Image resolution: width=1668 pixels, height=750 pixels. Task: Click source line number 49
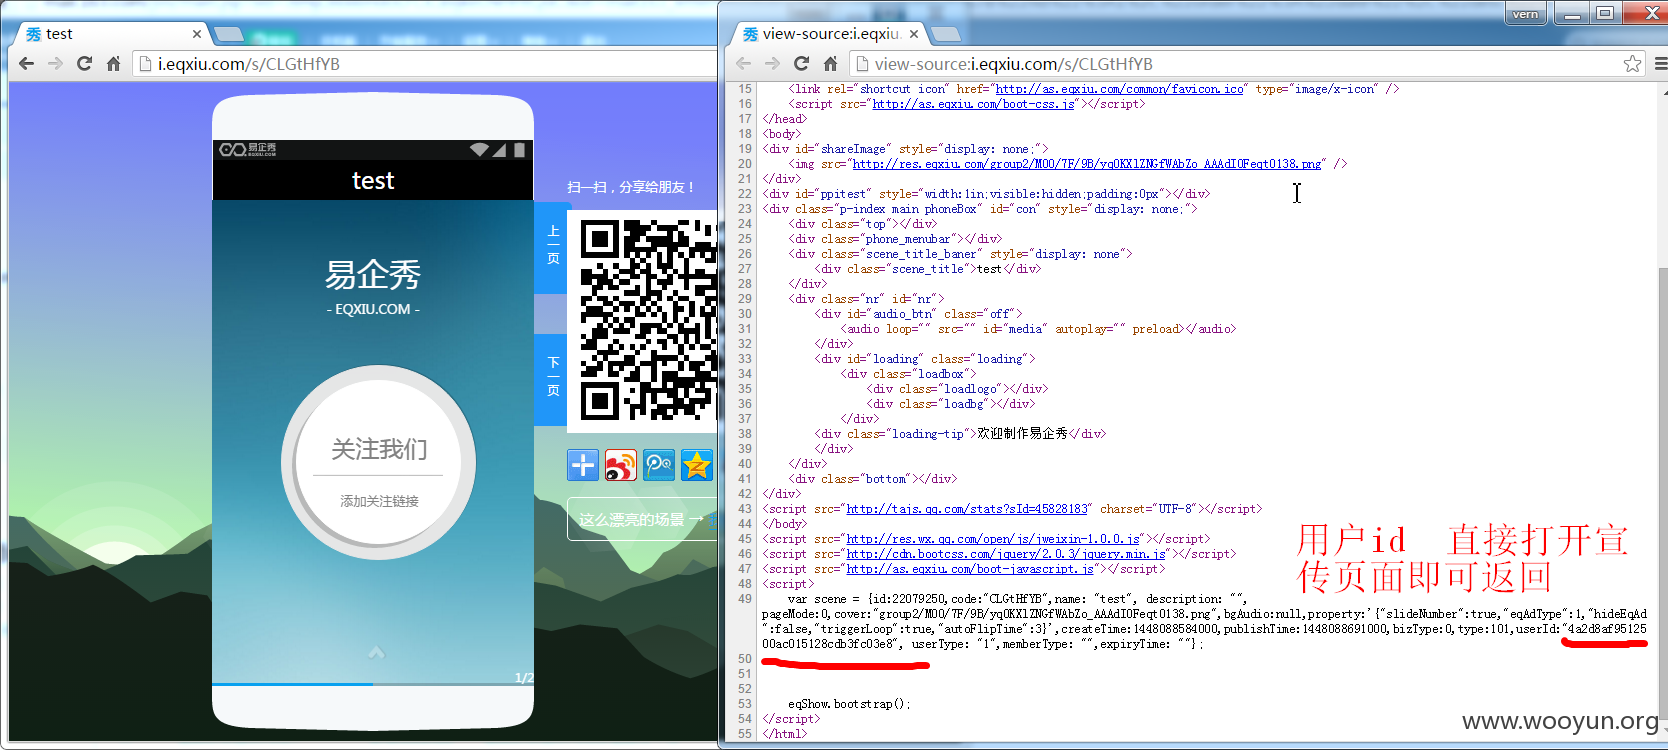745,599
